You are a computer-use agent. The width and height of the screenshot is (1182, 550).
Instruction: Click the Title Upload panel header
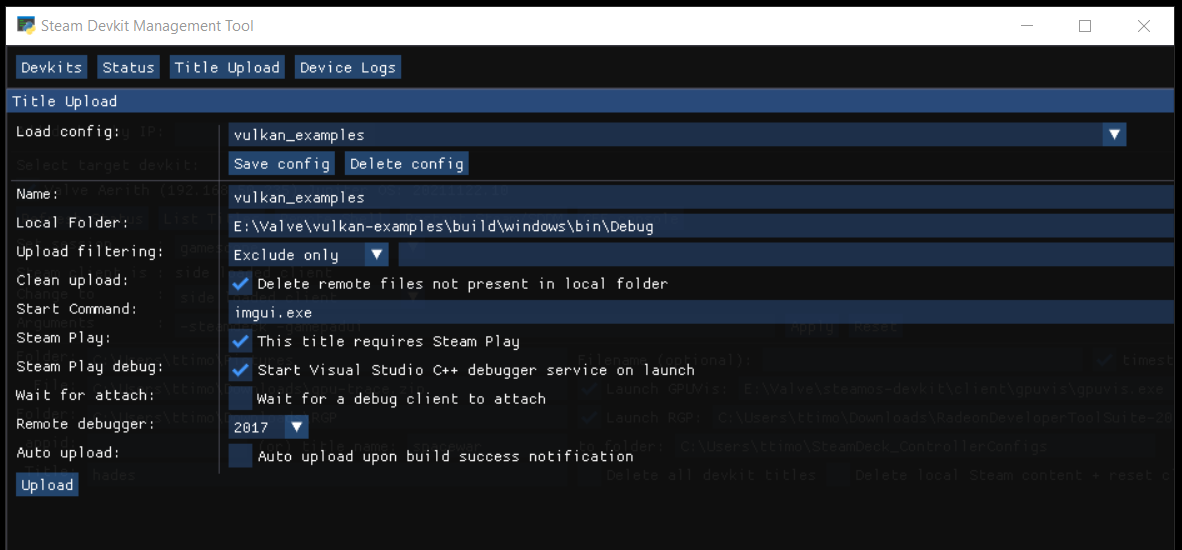point(591,101)
